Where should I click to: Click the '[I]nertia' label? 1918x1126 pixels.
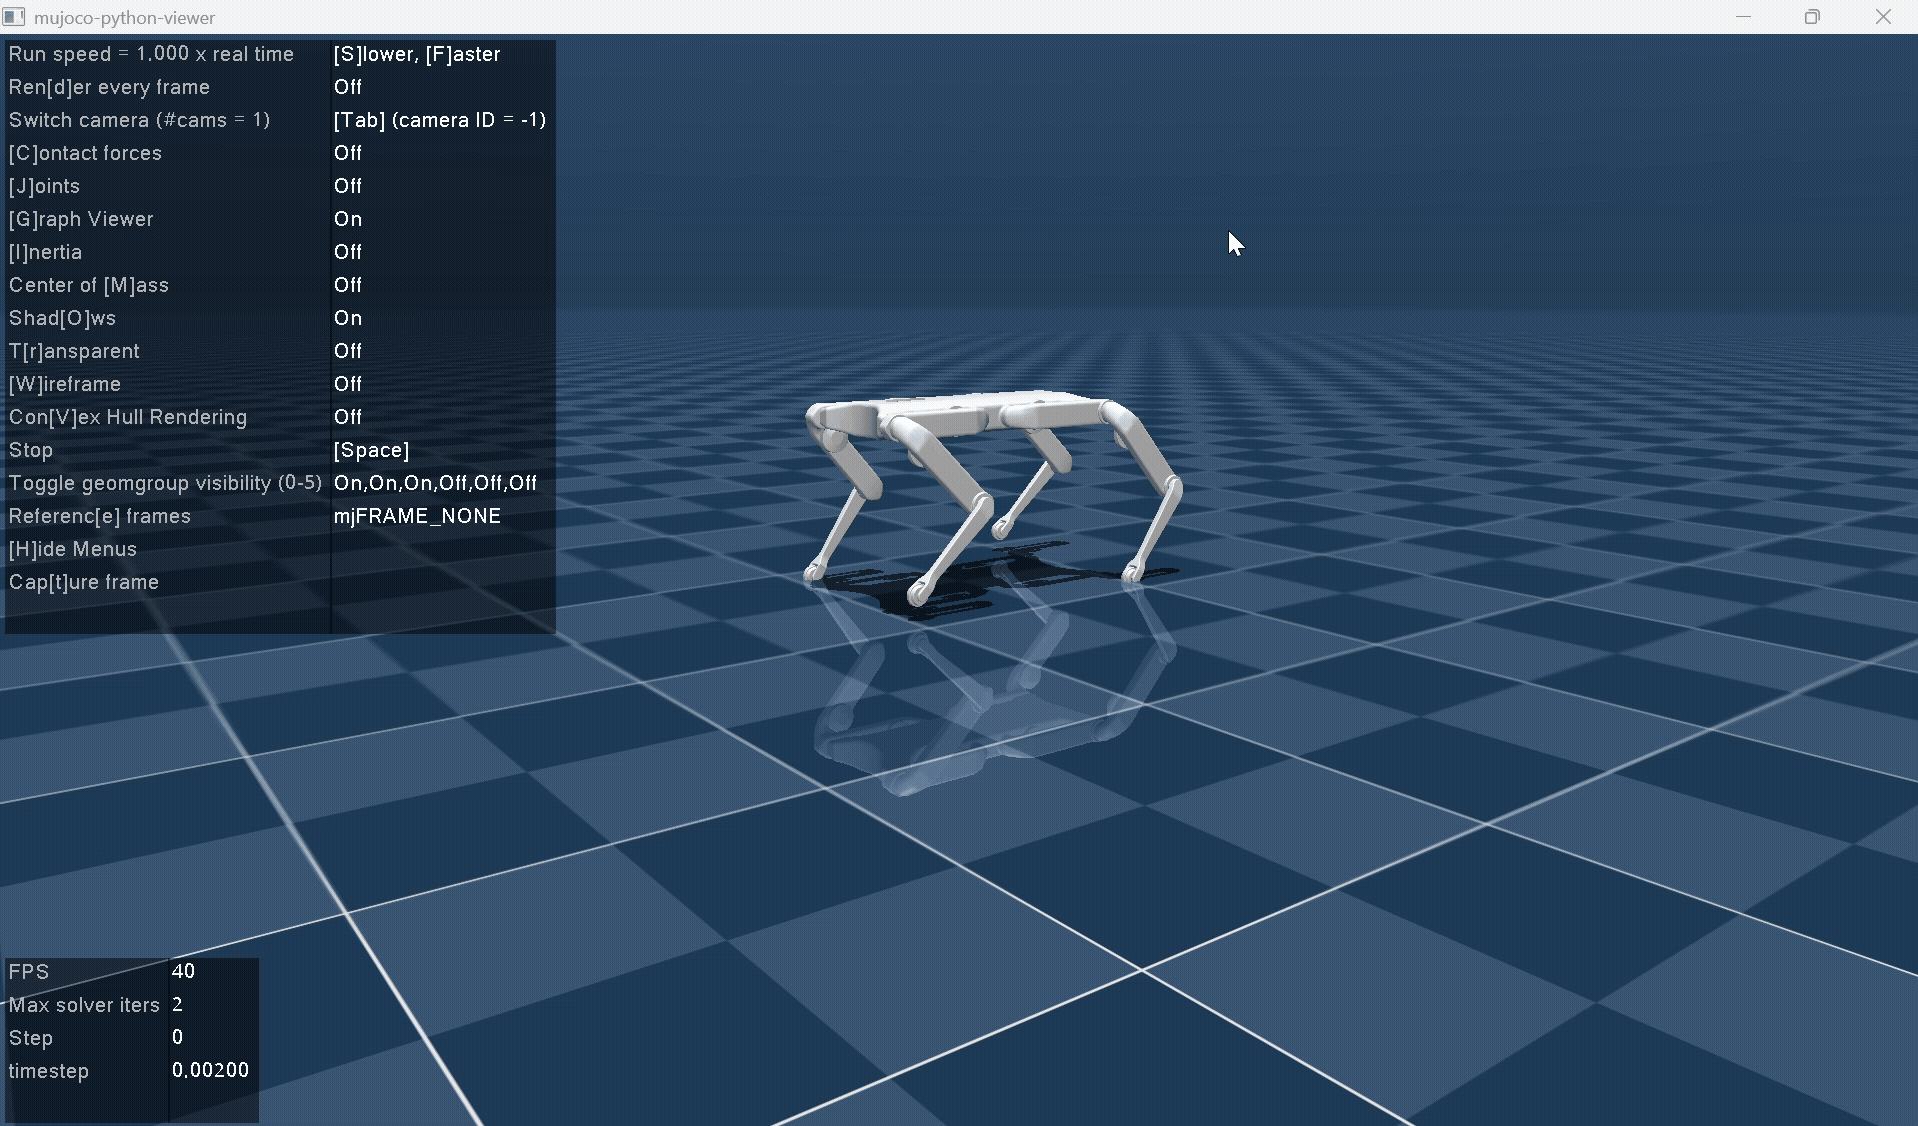point(45,252)
